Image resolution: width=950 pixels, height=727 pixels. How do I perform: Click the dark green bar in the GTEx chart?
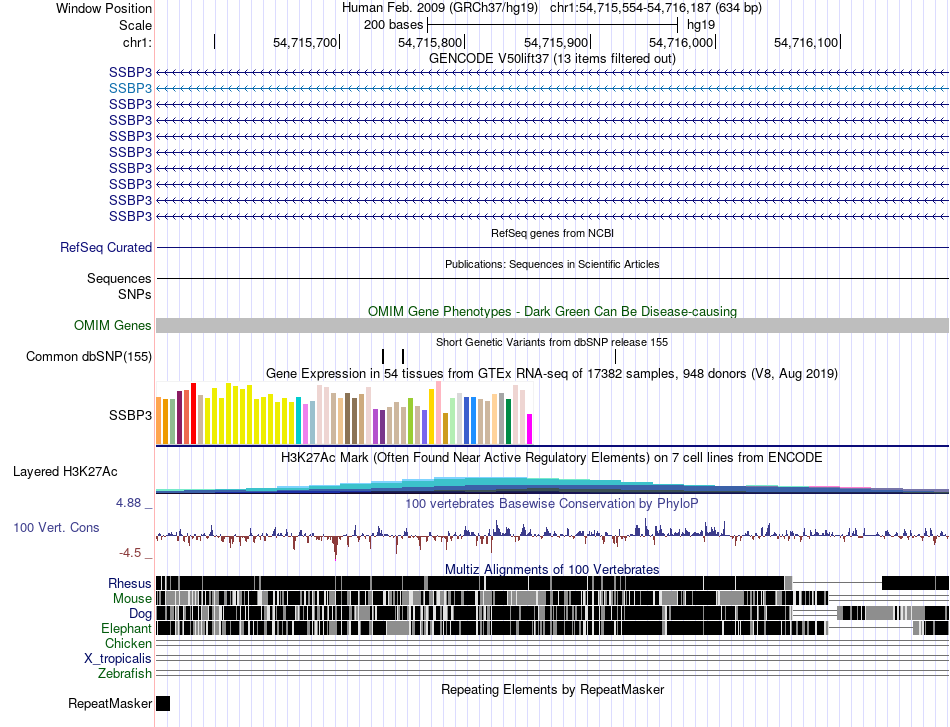tap(509, 422)
